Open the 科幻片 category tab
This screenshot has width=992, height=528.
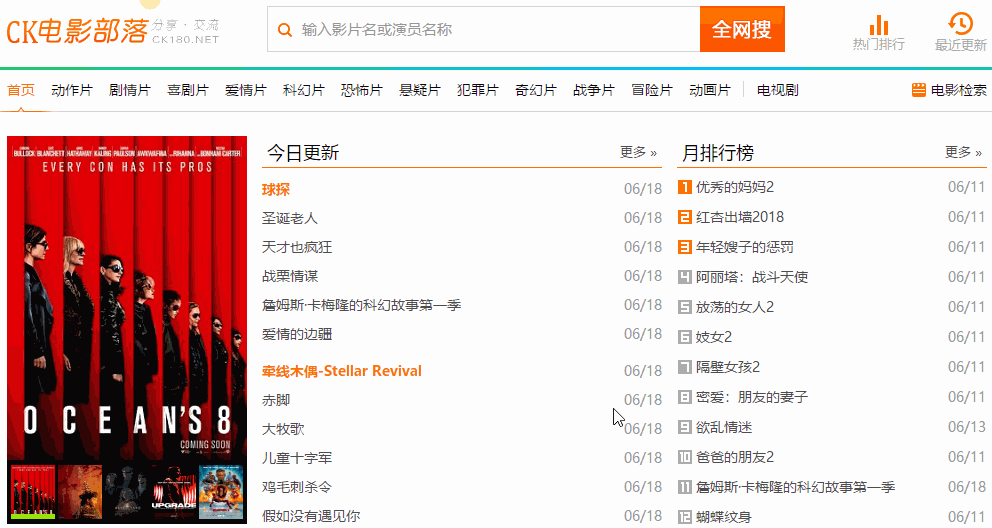[x=304, y=90]
